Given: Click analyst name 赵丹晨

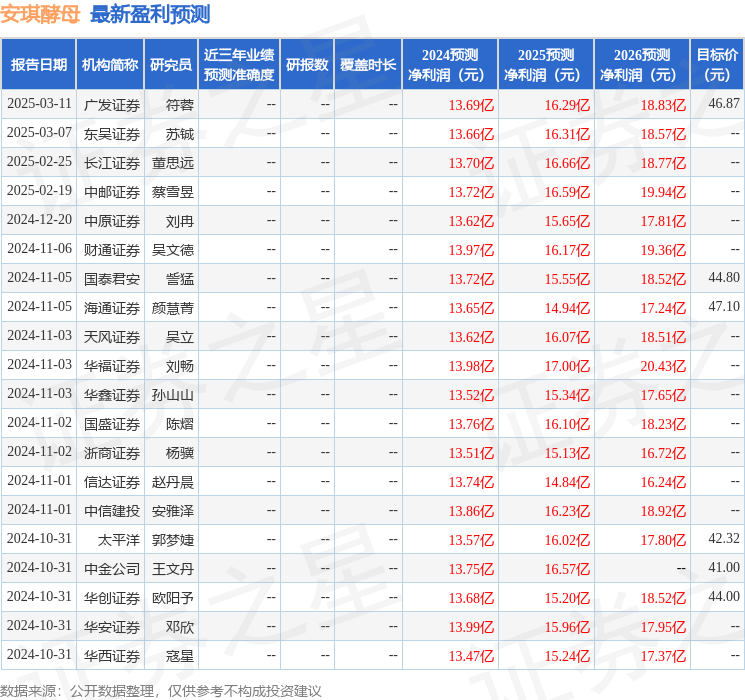Looking at the screenshot, I should tap(173, 482).
